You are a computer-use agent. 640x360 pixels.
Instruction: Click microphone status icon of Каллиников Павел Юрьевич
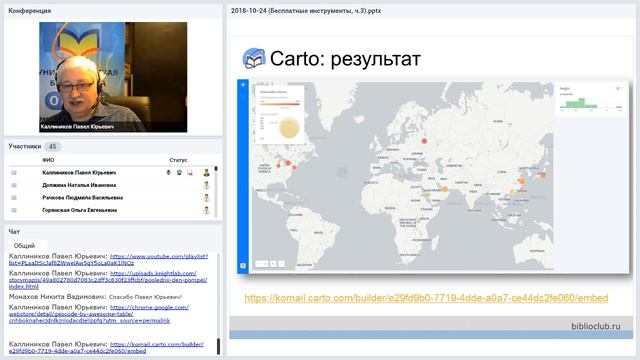click(x=168, y=173)
